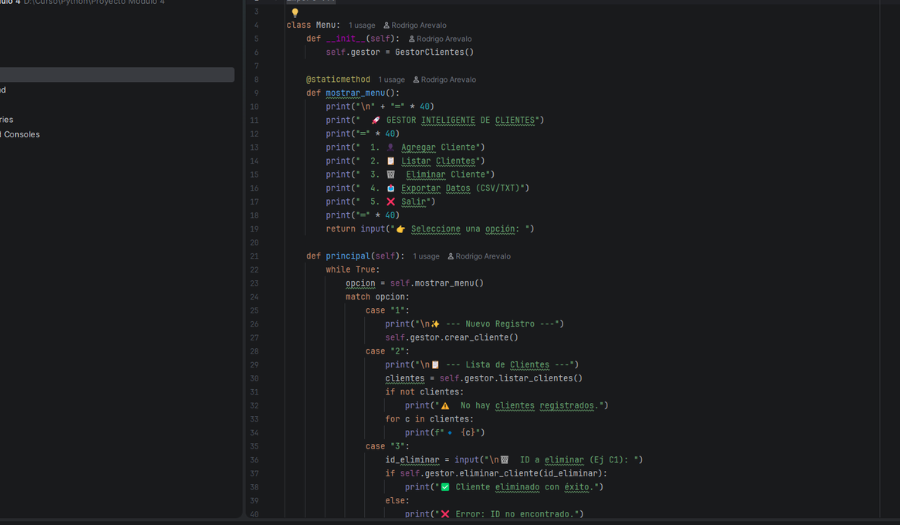The image size is (900, 525).
Task: Click line number 9 in the gutter
Action: click(256, 93)
